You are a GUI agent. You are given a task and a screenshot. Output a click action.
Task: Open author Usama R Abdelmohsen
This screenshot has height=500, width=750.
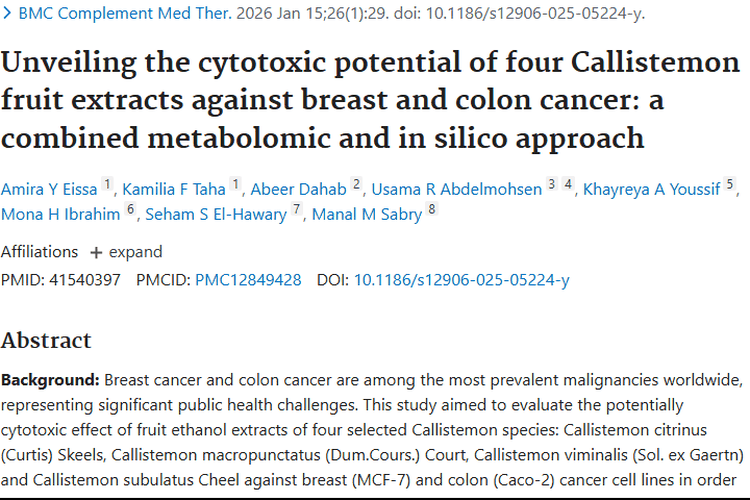(457, 189)
